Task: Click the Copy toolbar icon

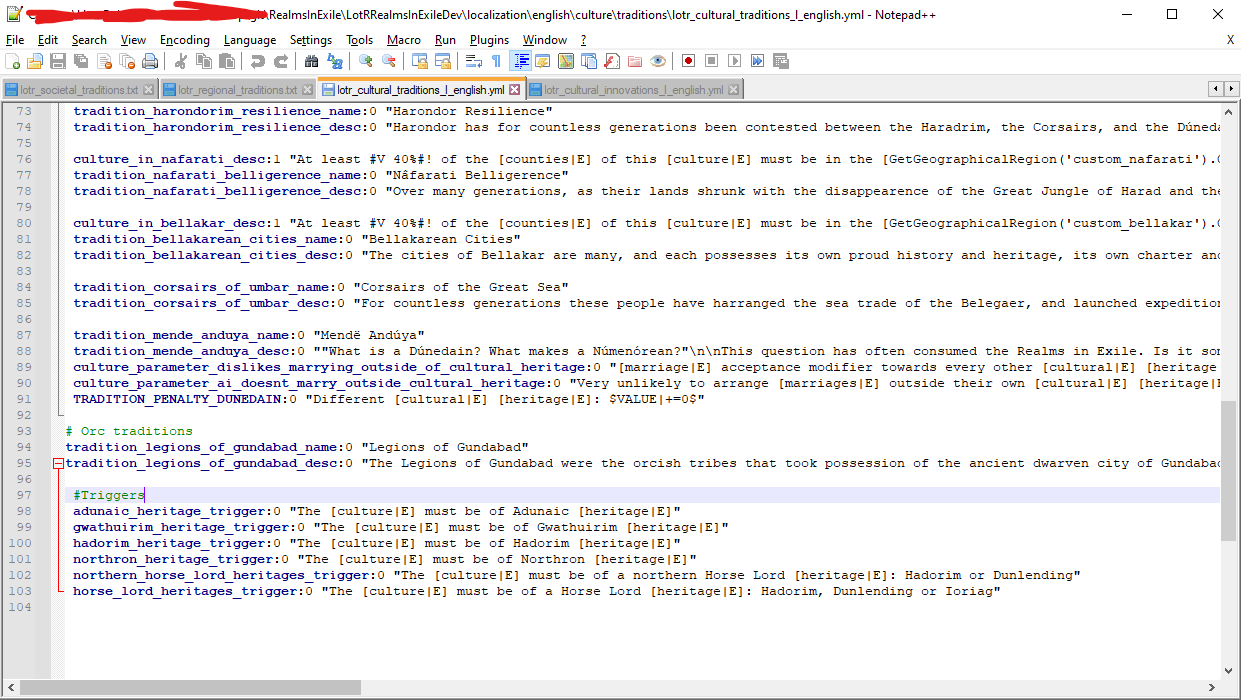Action: (x=204, y=61)
